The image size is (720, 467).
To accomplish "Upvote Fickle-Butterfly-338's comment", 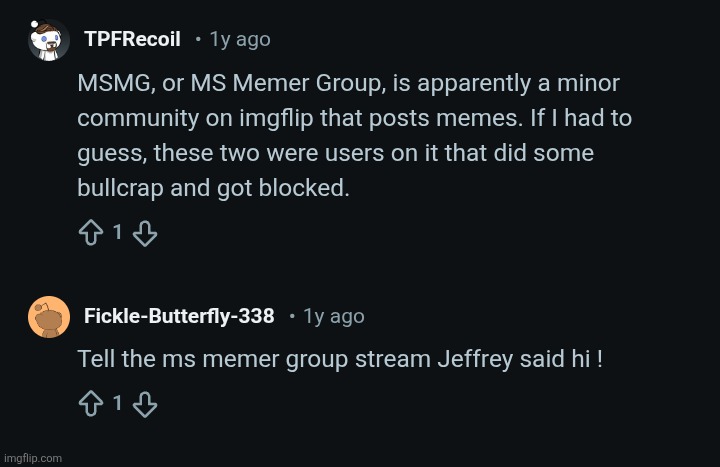I will [89, 404].
